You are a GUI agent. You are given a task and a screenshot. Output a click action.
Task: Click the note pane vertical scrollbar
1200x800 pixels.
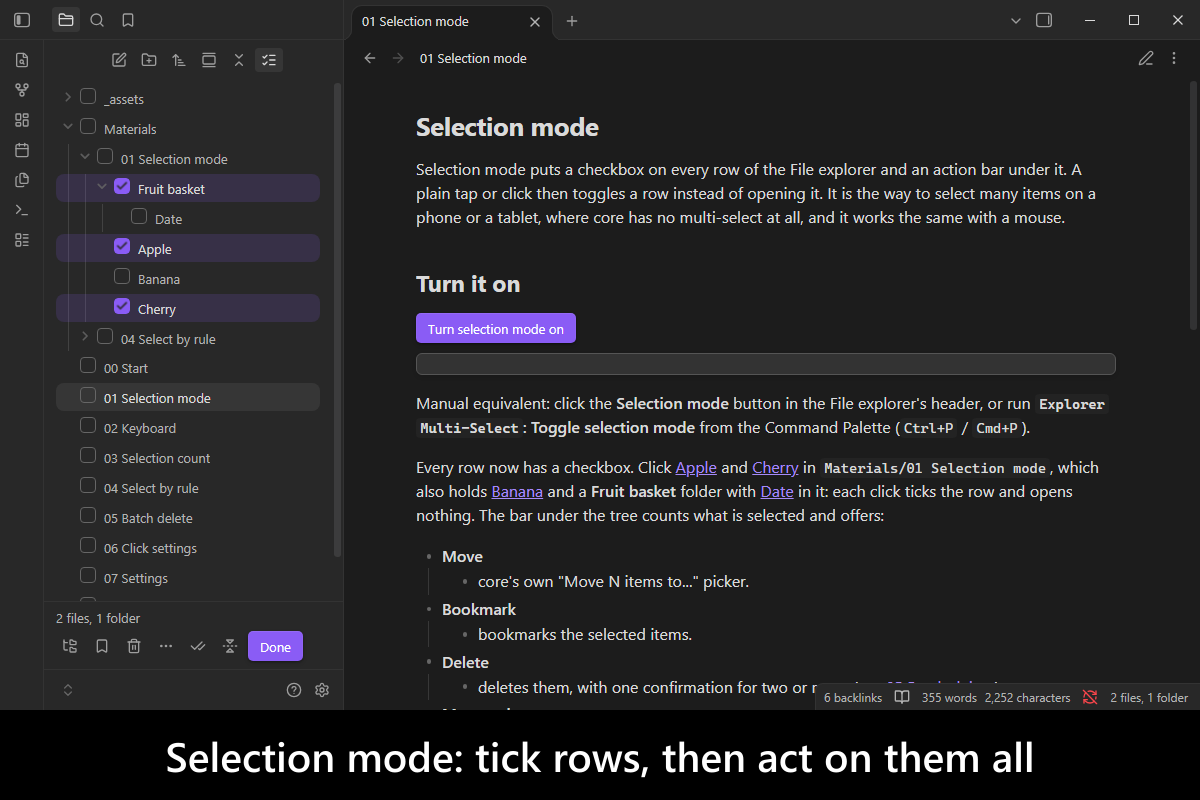1193,208
